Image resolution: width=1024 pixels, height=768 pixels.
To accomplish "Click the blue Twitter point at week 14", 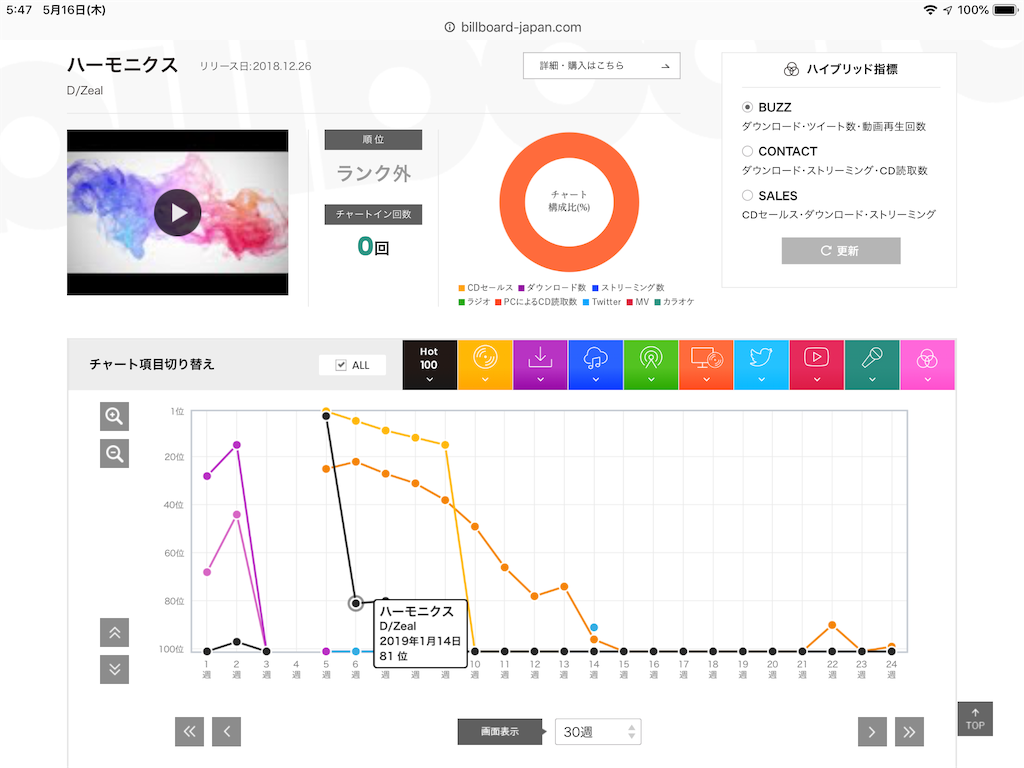I will [x=594, y=627].
